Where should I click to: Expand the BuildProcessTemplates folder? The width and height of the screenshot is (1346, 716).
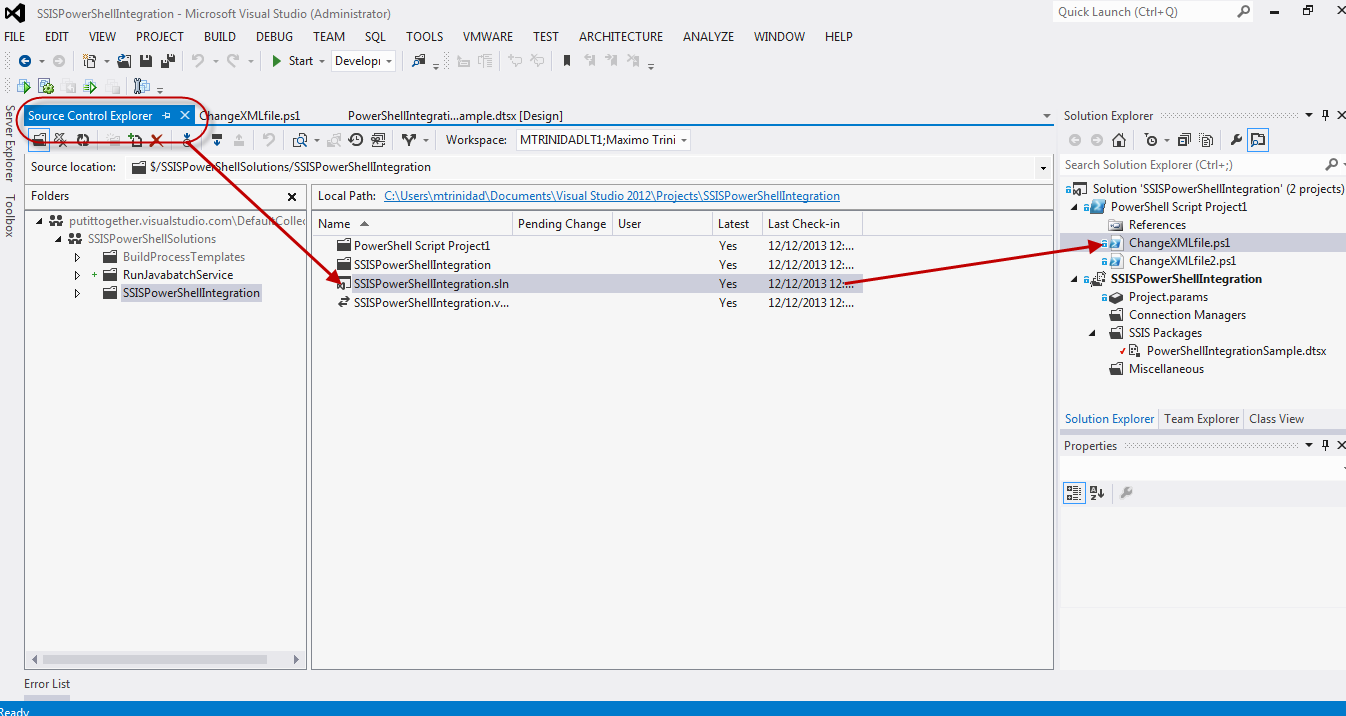[77, 257]
